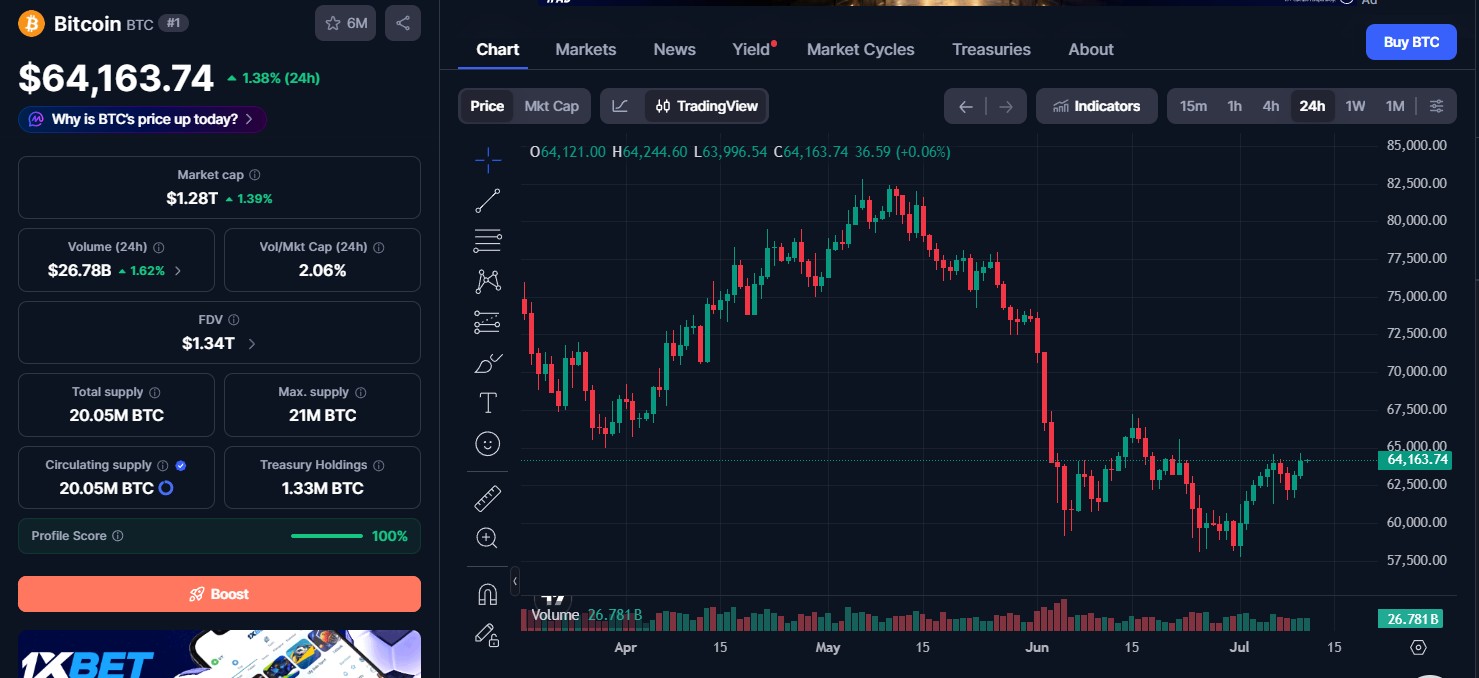Set chart interval to 4h

(x=1271, y=106)
